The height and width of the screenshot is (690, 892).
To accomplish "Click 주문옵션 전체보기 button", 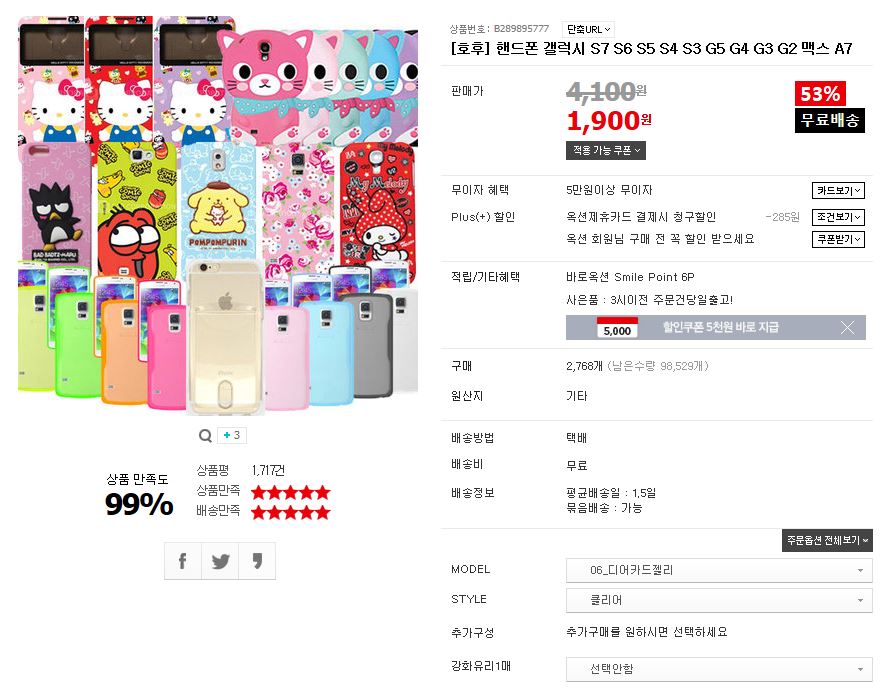I will pos(827,540).
